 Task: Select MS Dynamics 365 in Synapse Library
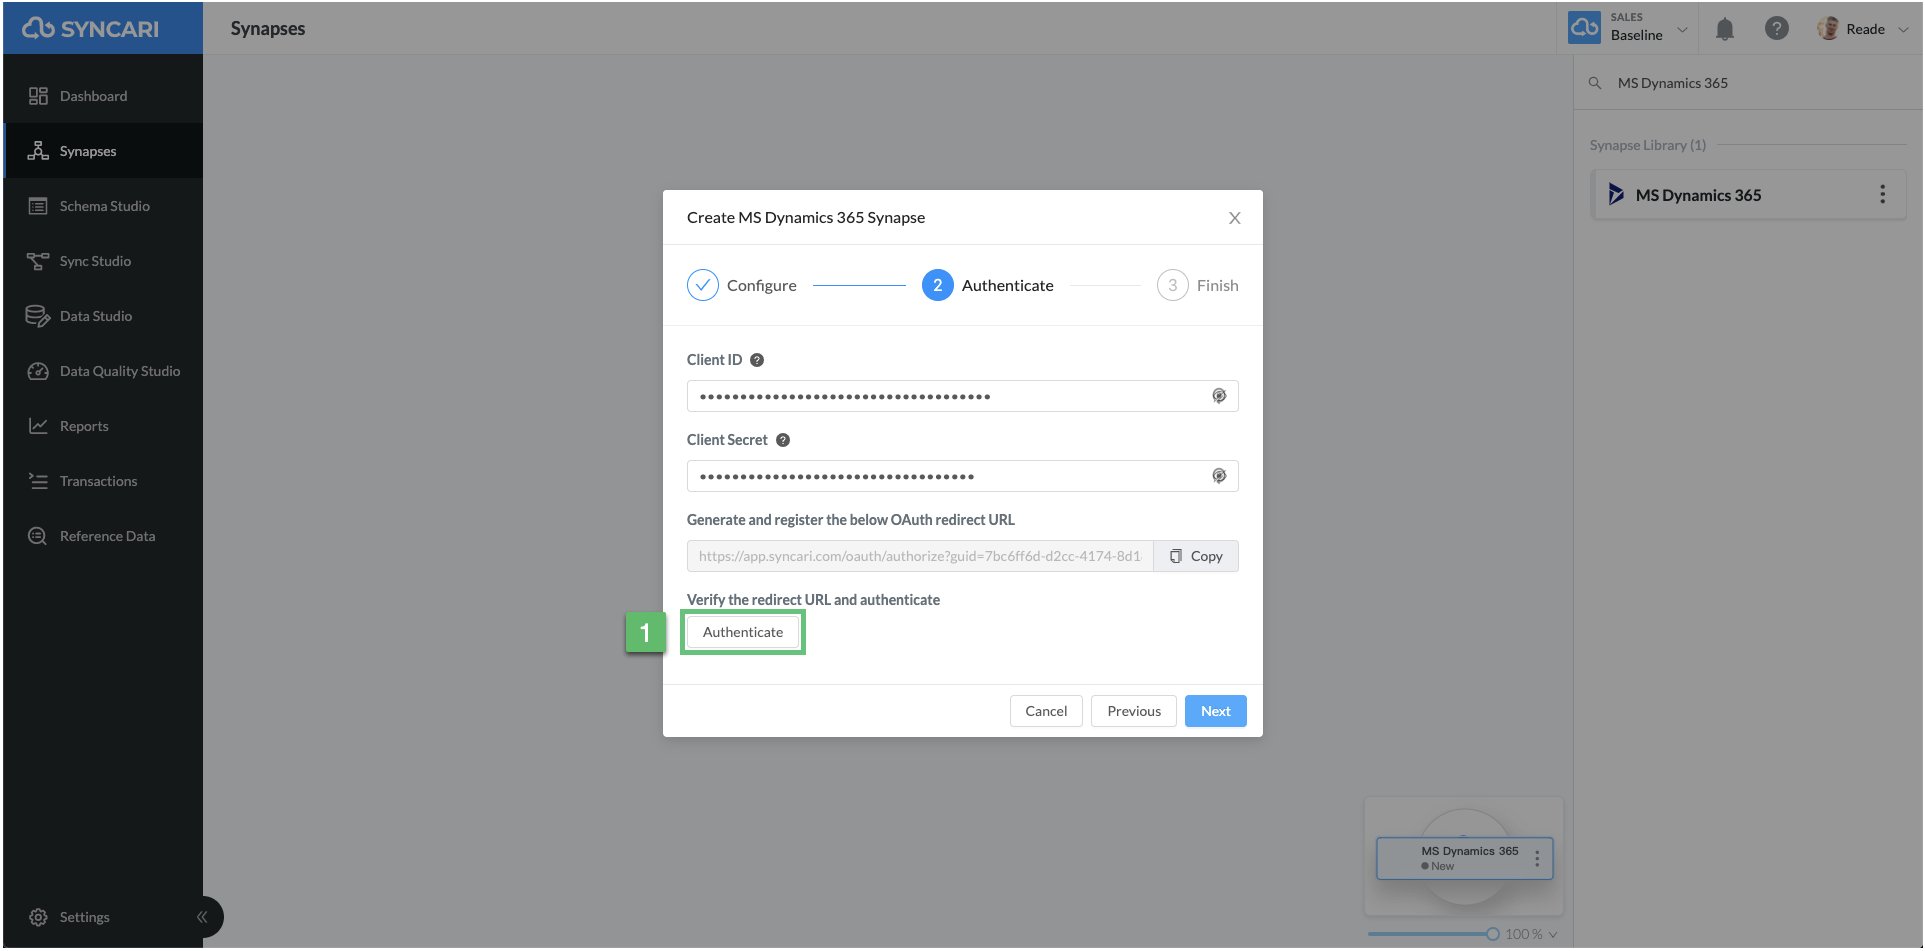tap(1749, 195)
